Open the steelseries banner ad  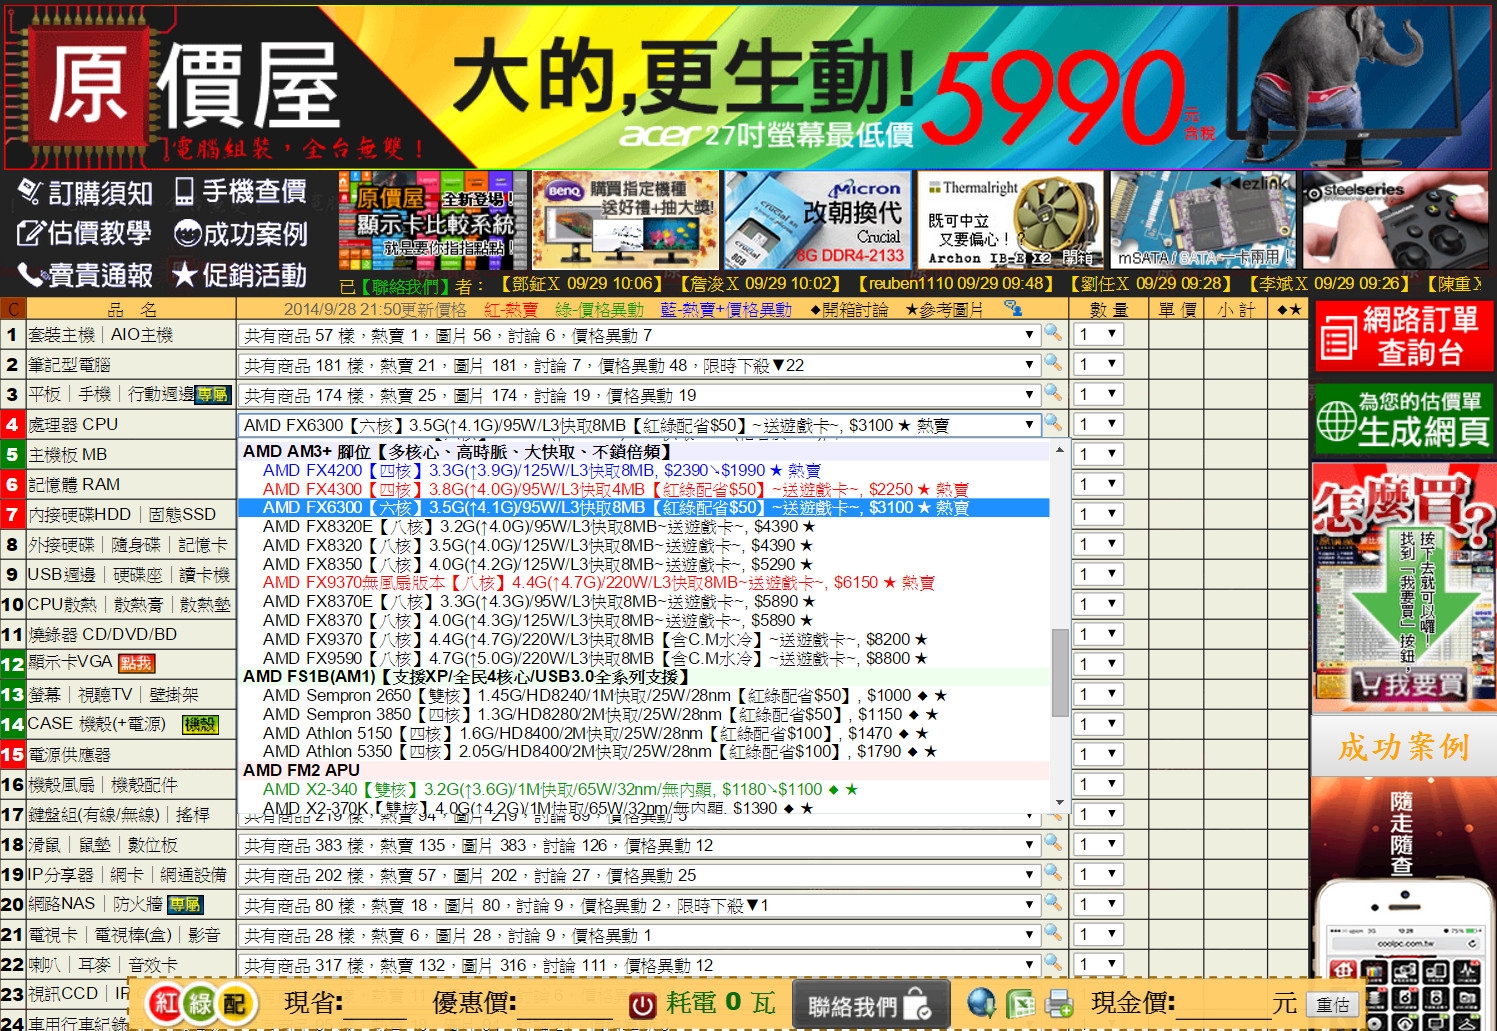point(1397,220)
